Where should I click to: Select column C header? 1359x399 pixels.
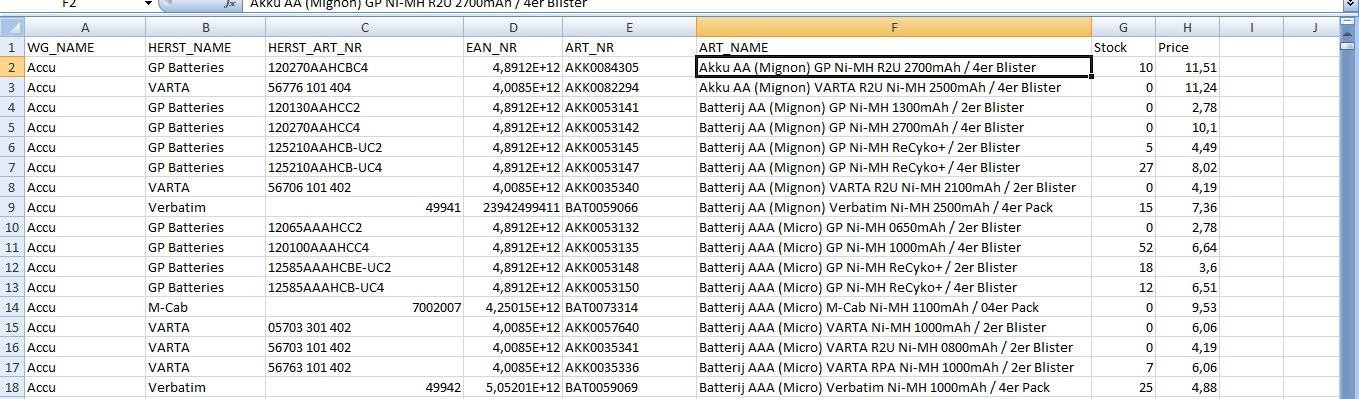(364, 28)
